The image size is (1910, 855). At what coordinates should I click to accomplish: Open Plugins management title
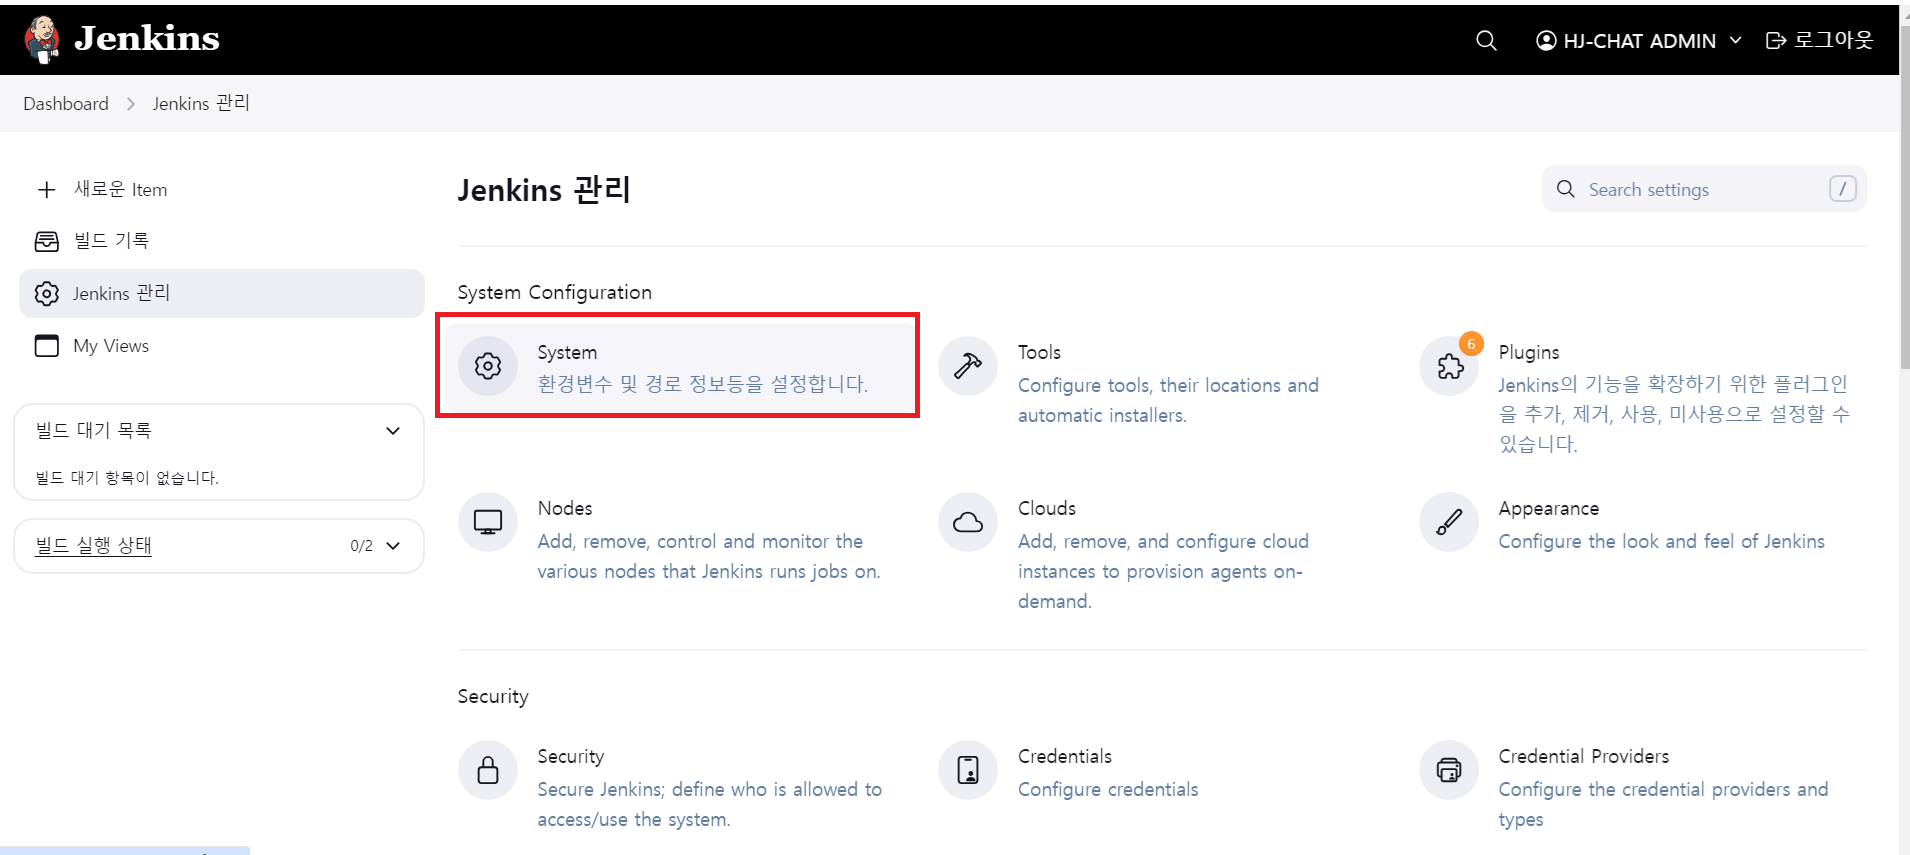1529,352
